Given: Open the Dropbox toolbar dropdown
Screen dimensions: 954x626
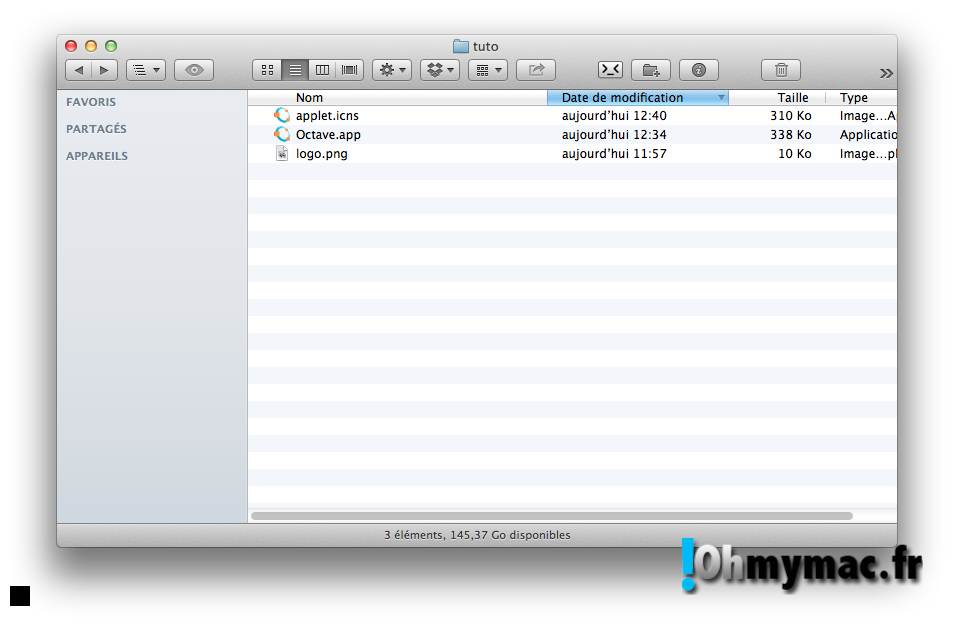Looking at the screenshot, I should 439,70.
